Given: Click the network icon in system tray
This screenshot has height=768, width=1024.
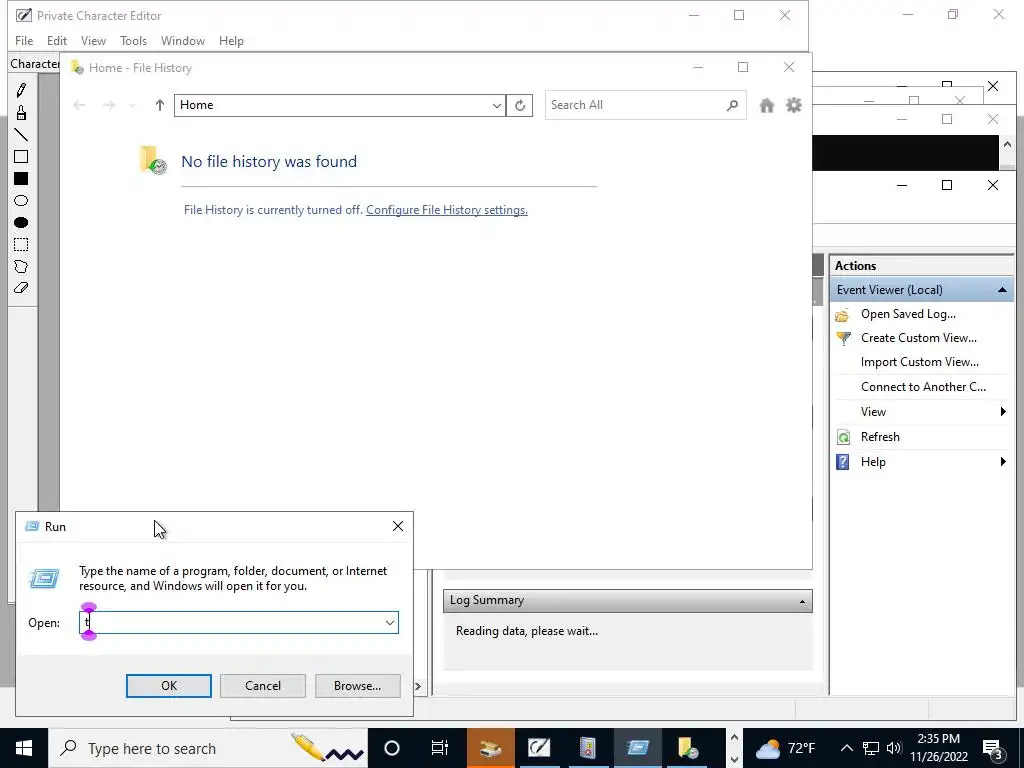Looking at the screenshot, I should tap(871, 748).
